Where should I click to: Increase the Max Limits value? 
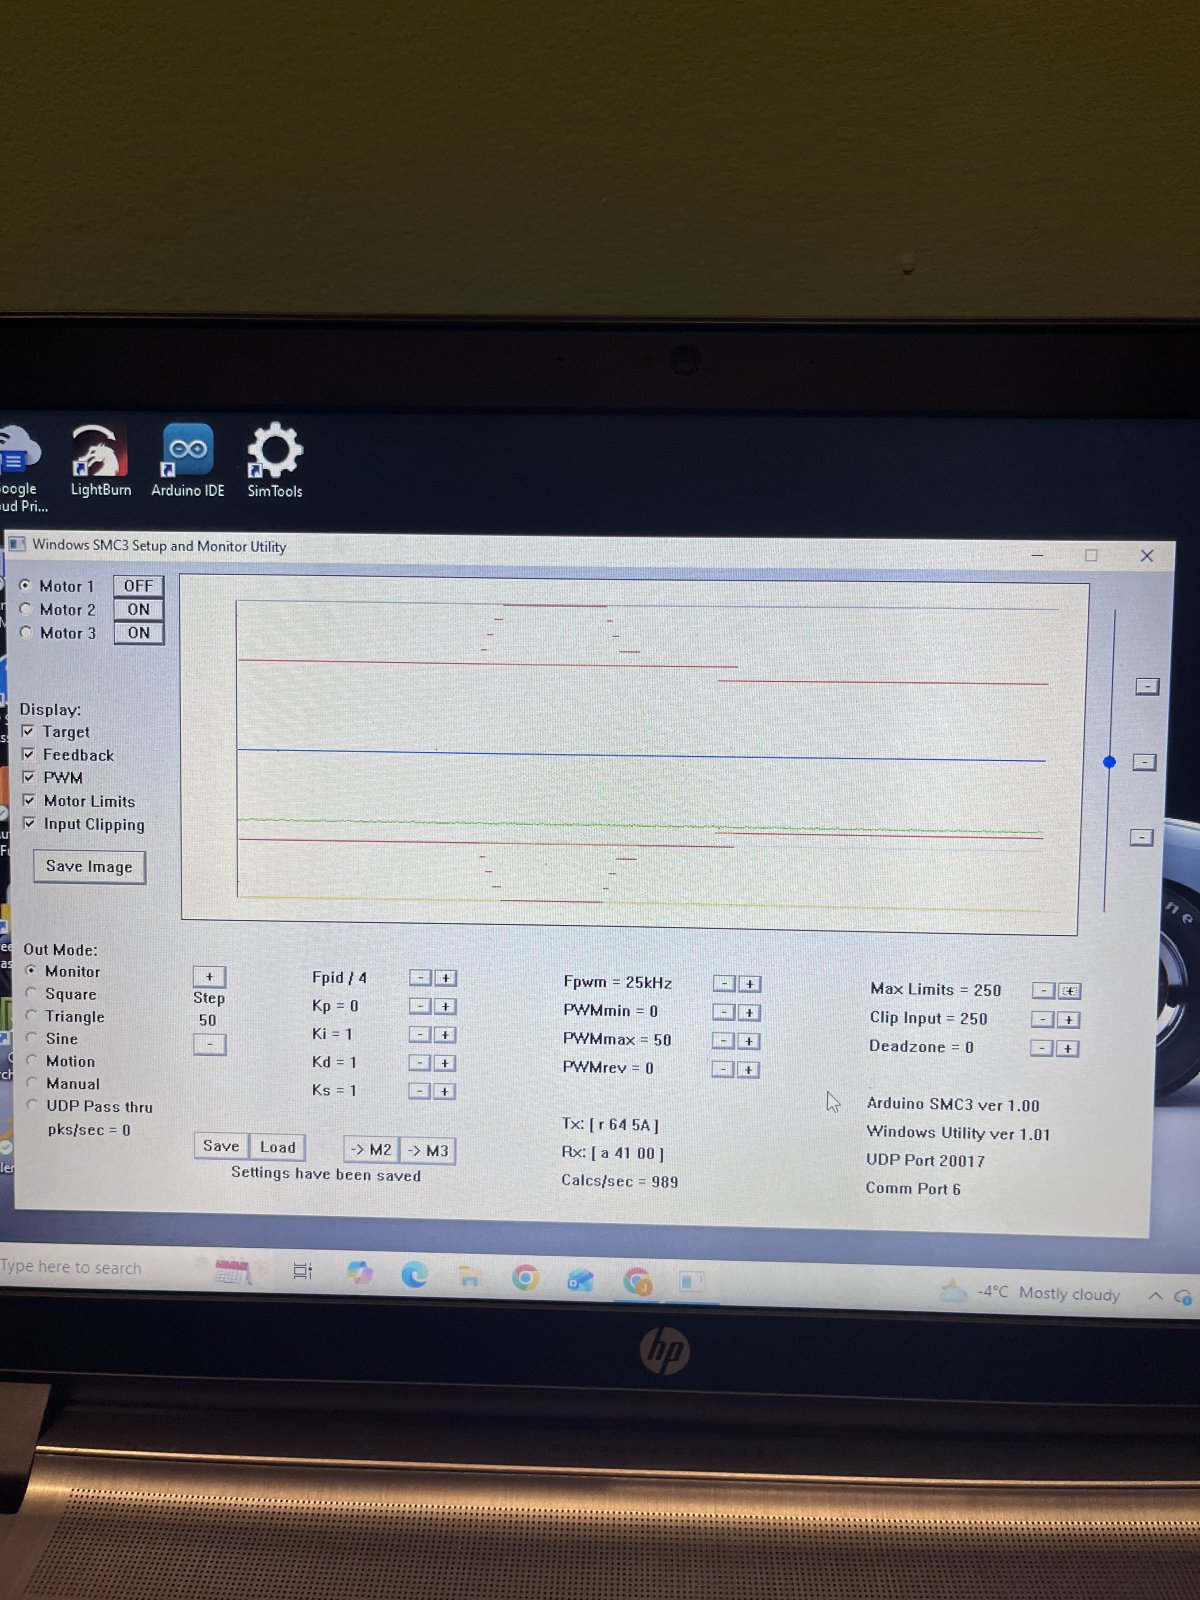[1069, 990]
